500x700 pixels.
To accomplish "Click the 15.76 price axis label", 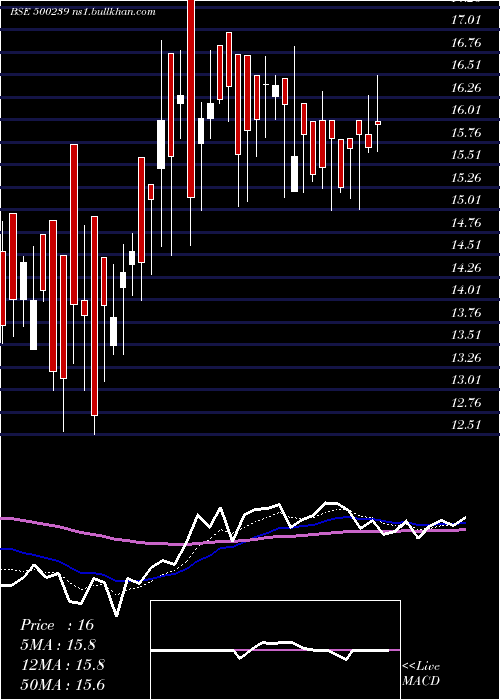I will pyautogui.click(x=466, y=133).
